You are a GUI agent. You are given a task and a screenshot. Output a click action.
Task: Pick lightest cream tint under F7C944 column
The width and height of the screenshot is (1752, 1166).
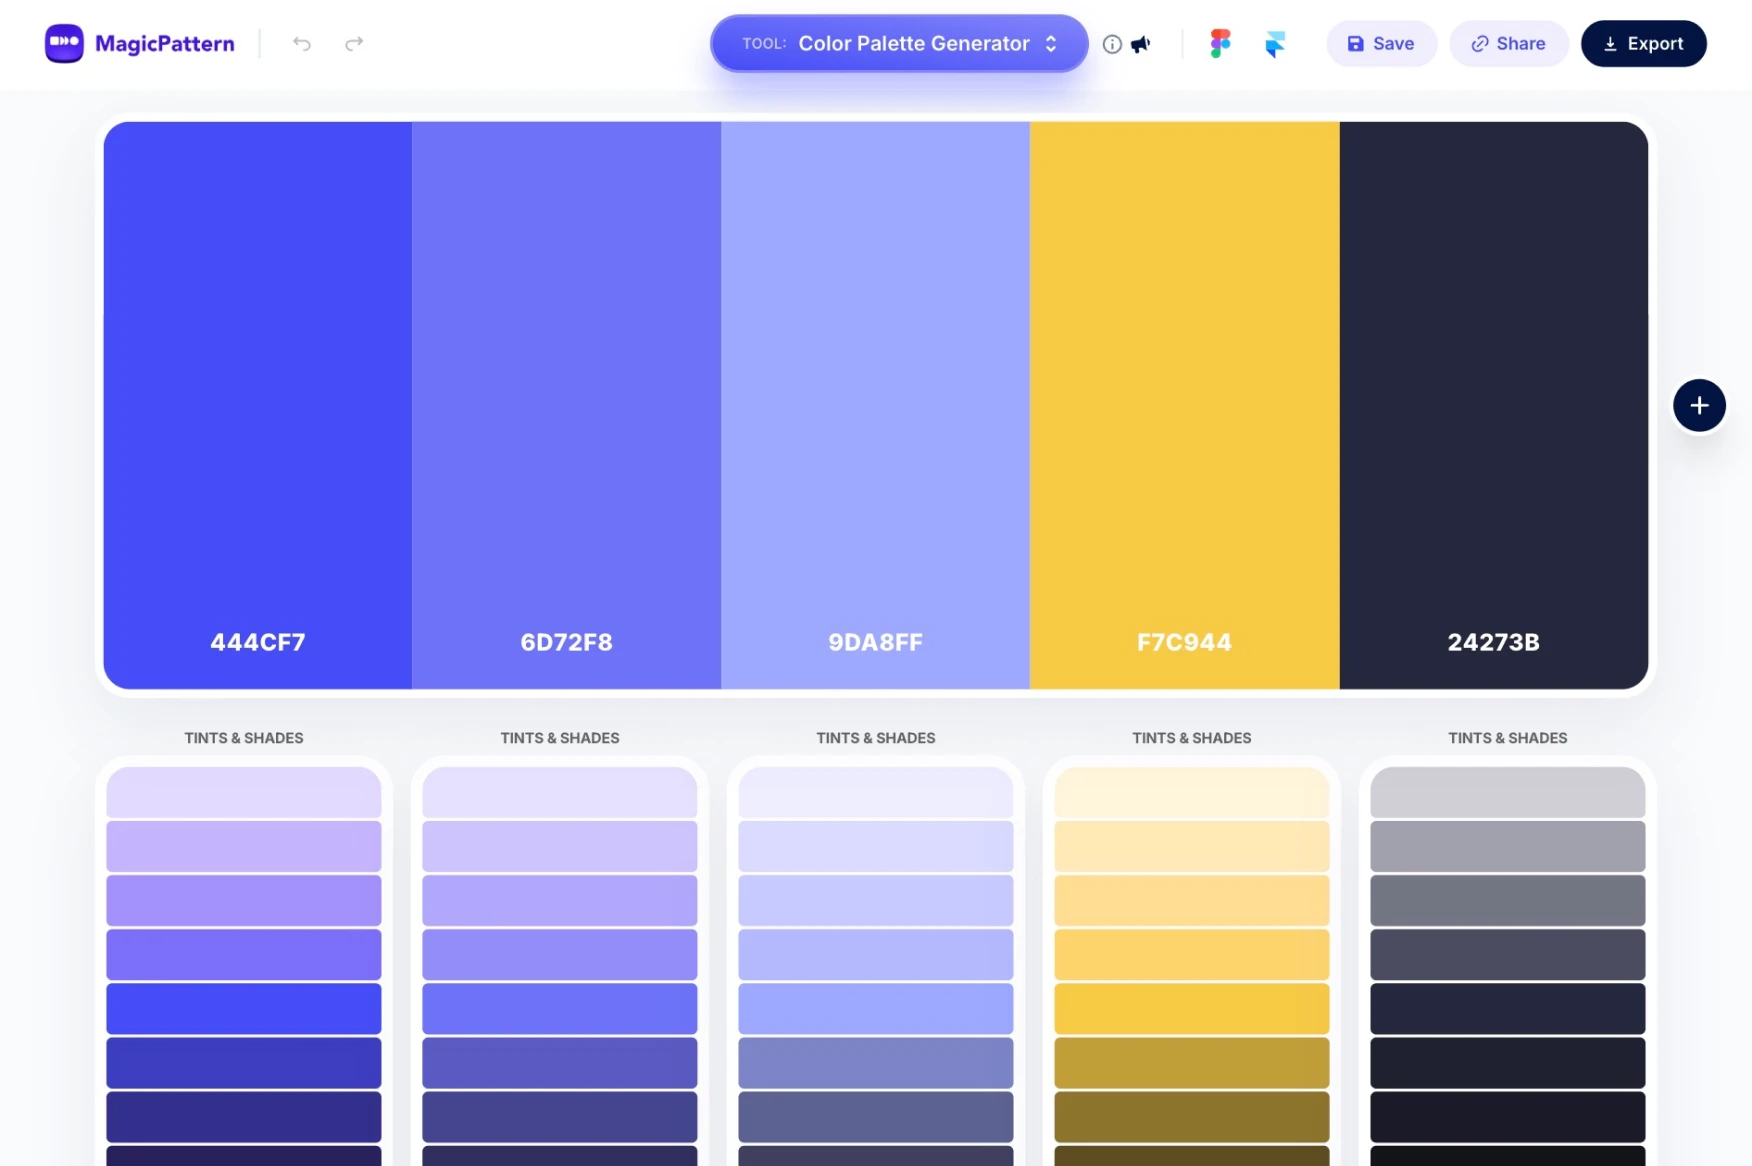[x=1192, y=792]
